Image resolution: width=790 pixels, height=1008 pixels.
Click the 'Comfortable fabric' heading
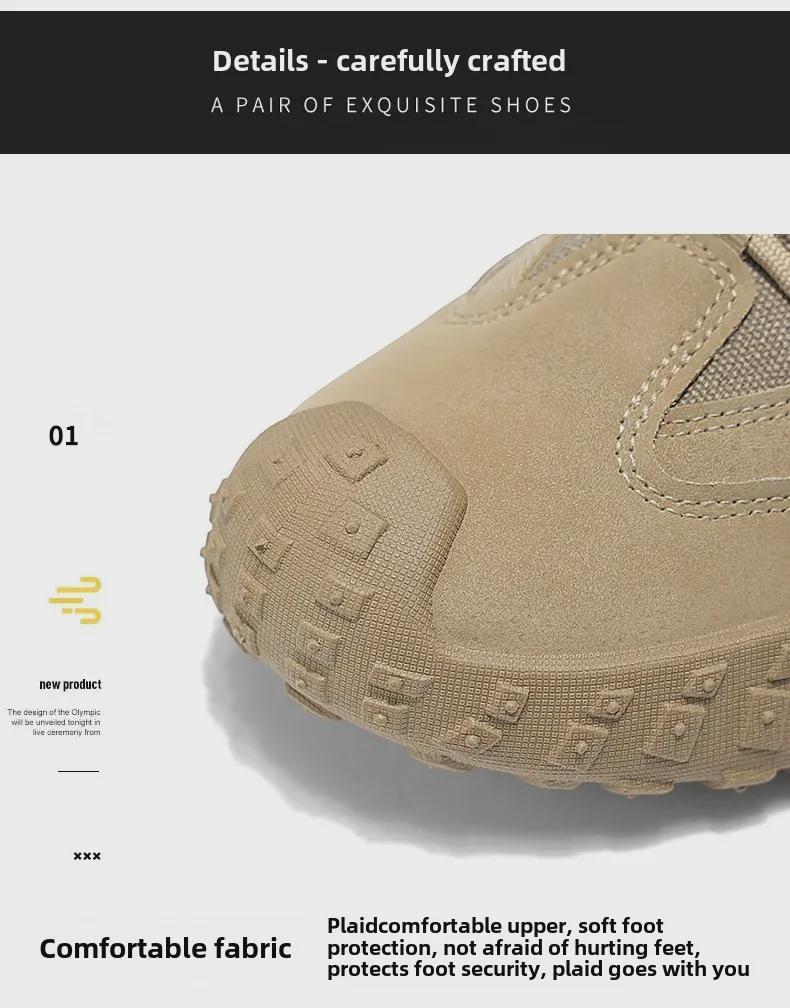(165, 948)
